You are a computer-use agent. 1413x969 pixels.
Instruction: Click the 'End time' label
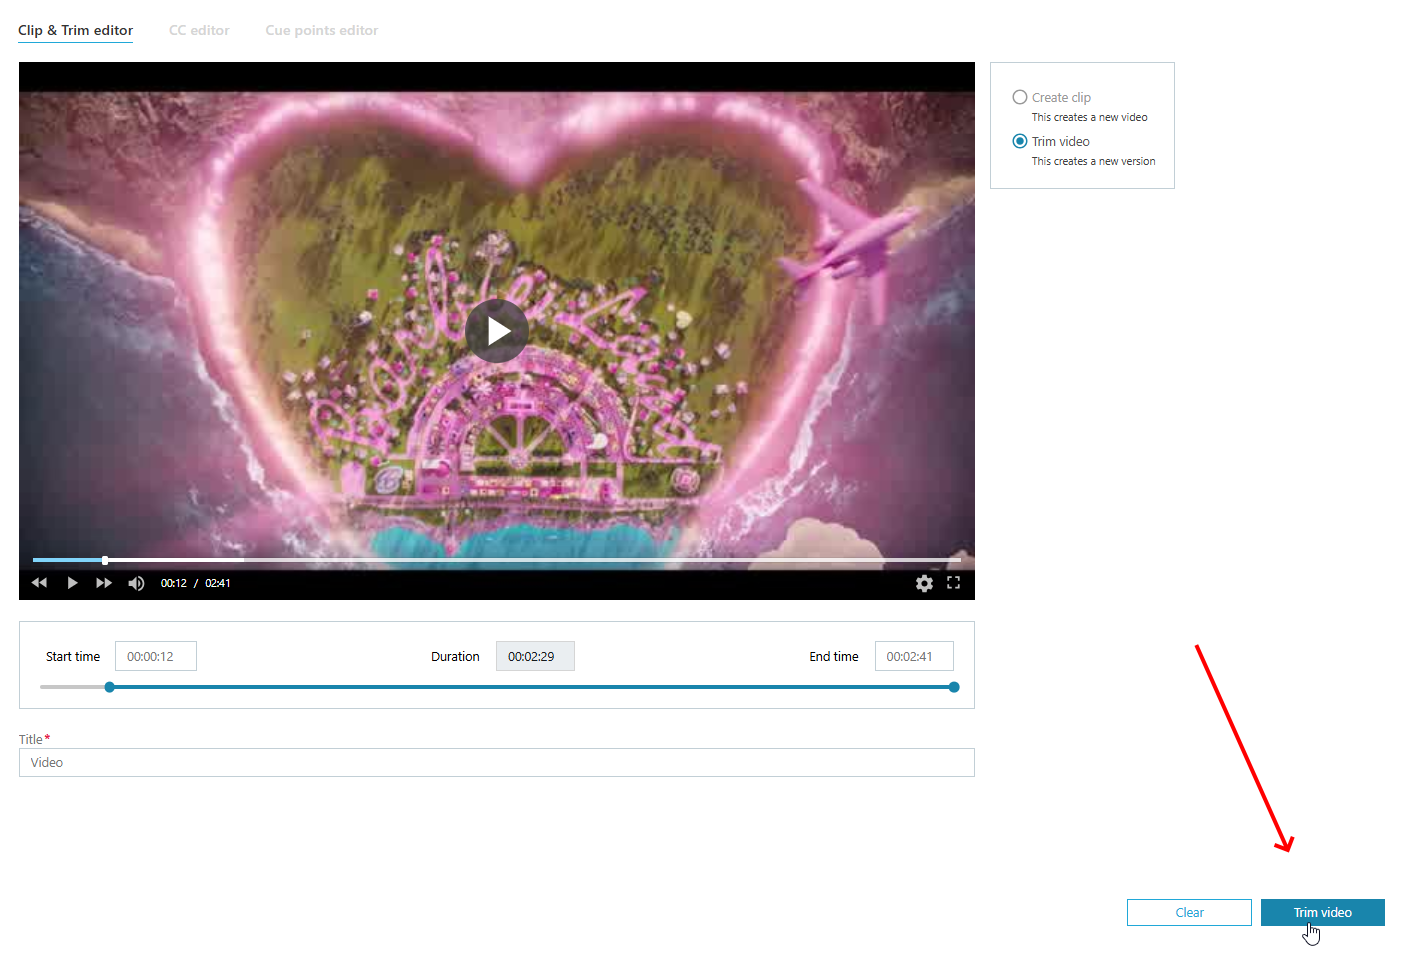coord(834,657)
